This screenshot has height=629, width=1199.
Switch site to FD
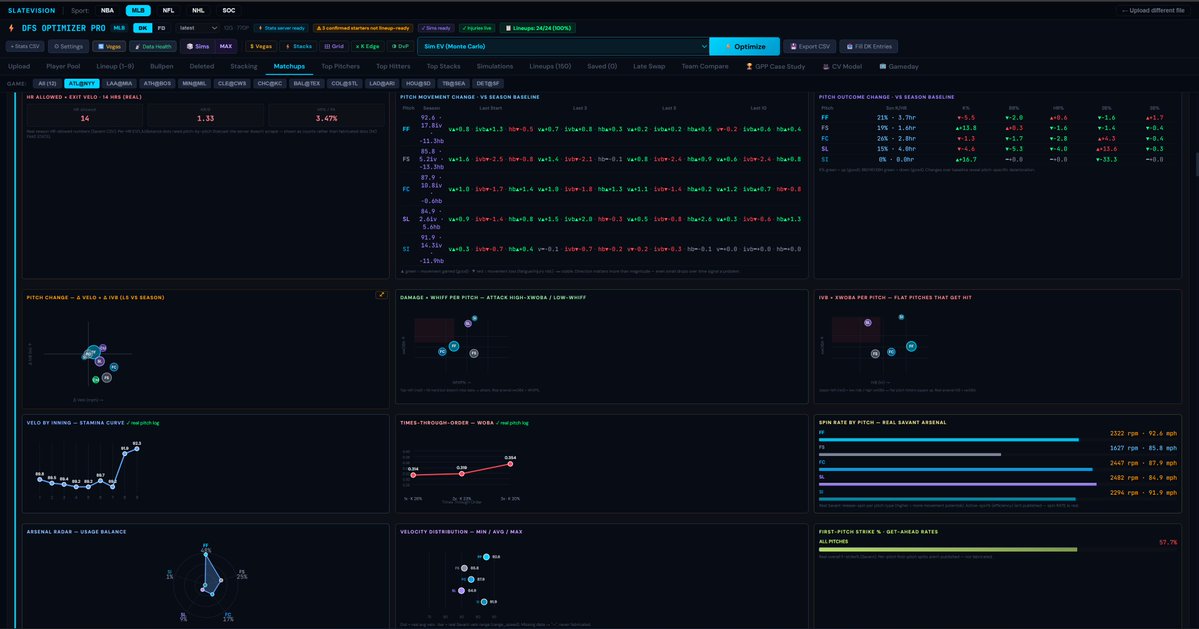click(x=161, y=28)
